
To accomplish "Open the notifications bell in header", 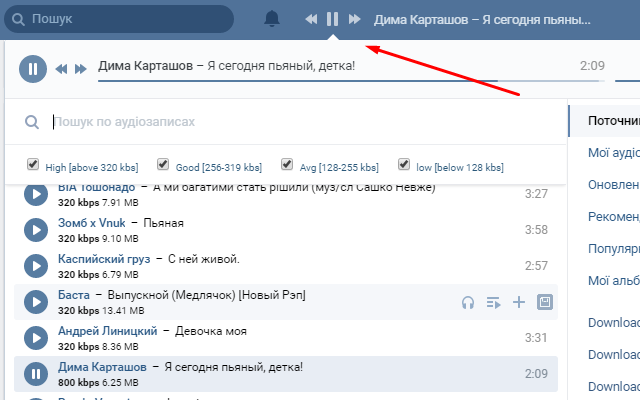I will 272,19.
